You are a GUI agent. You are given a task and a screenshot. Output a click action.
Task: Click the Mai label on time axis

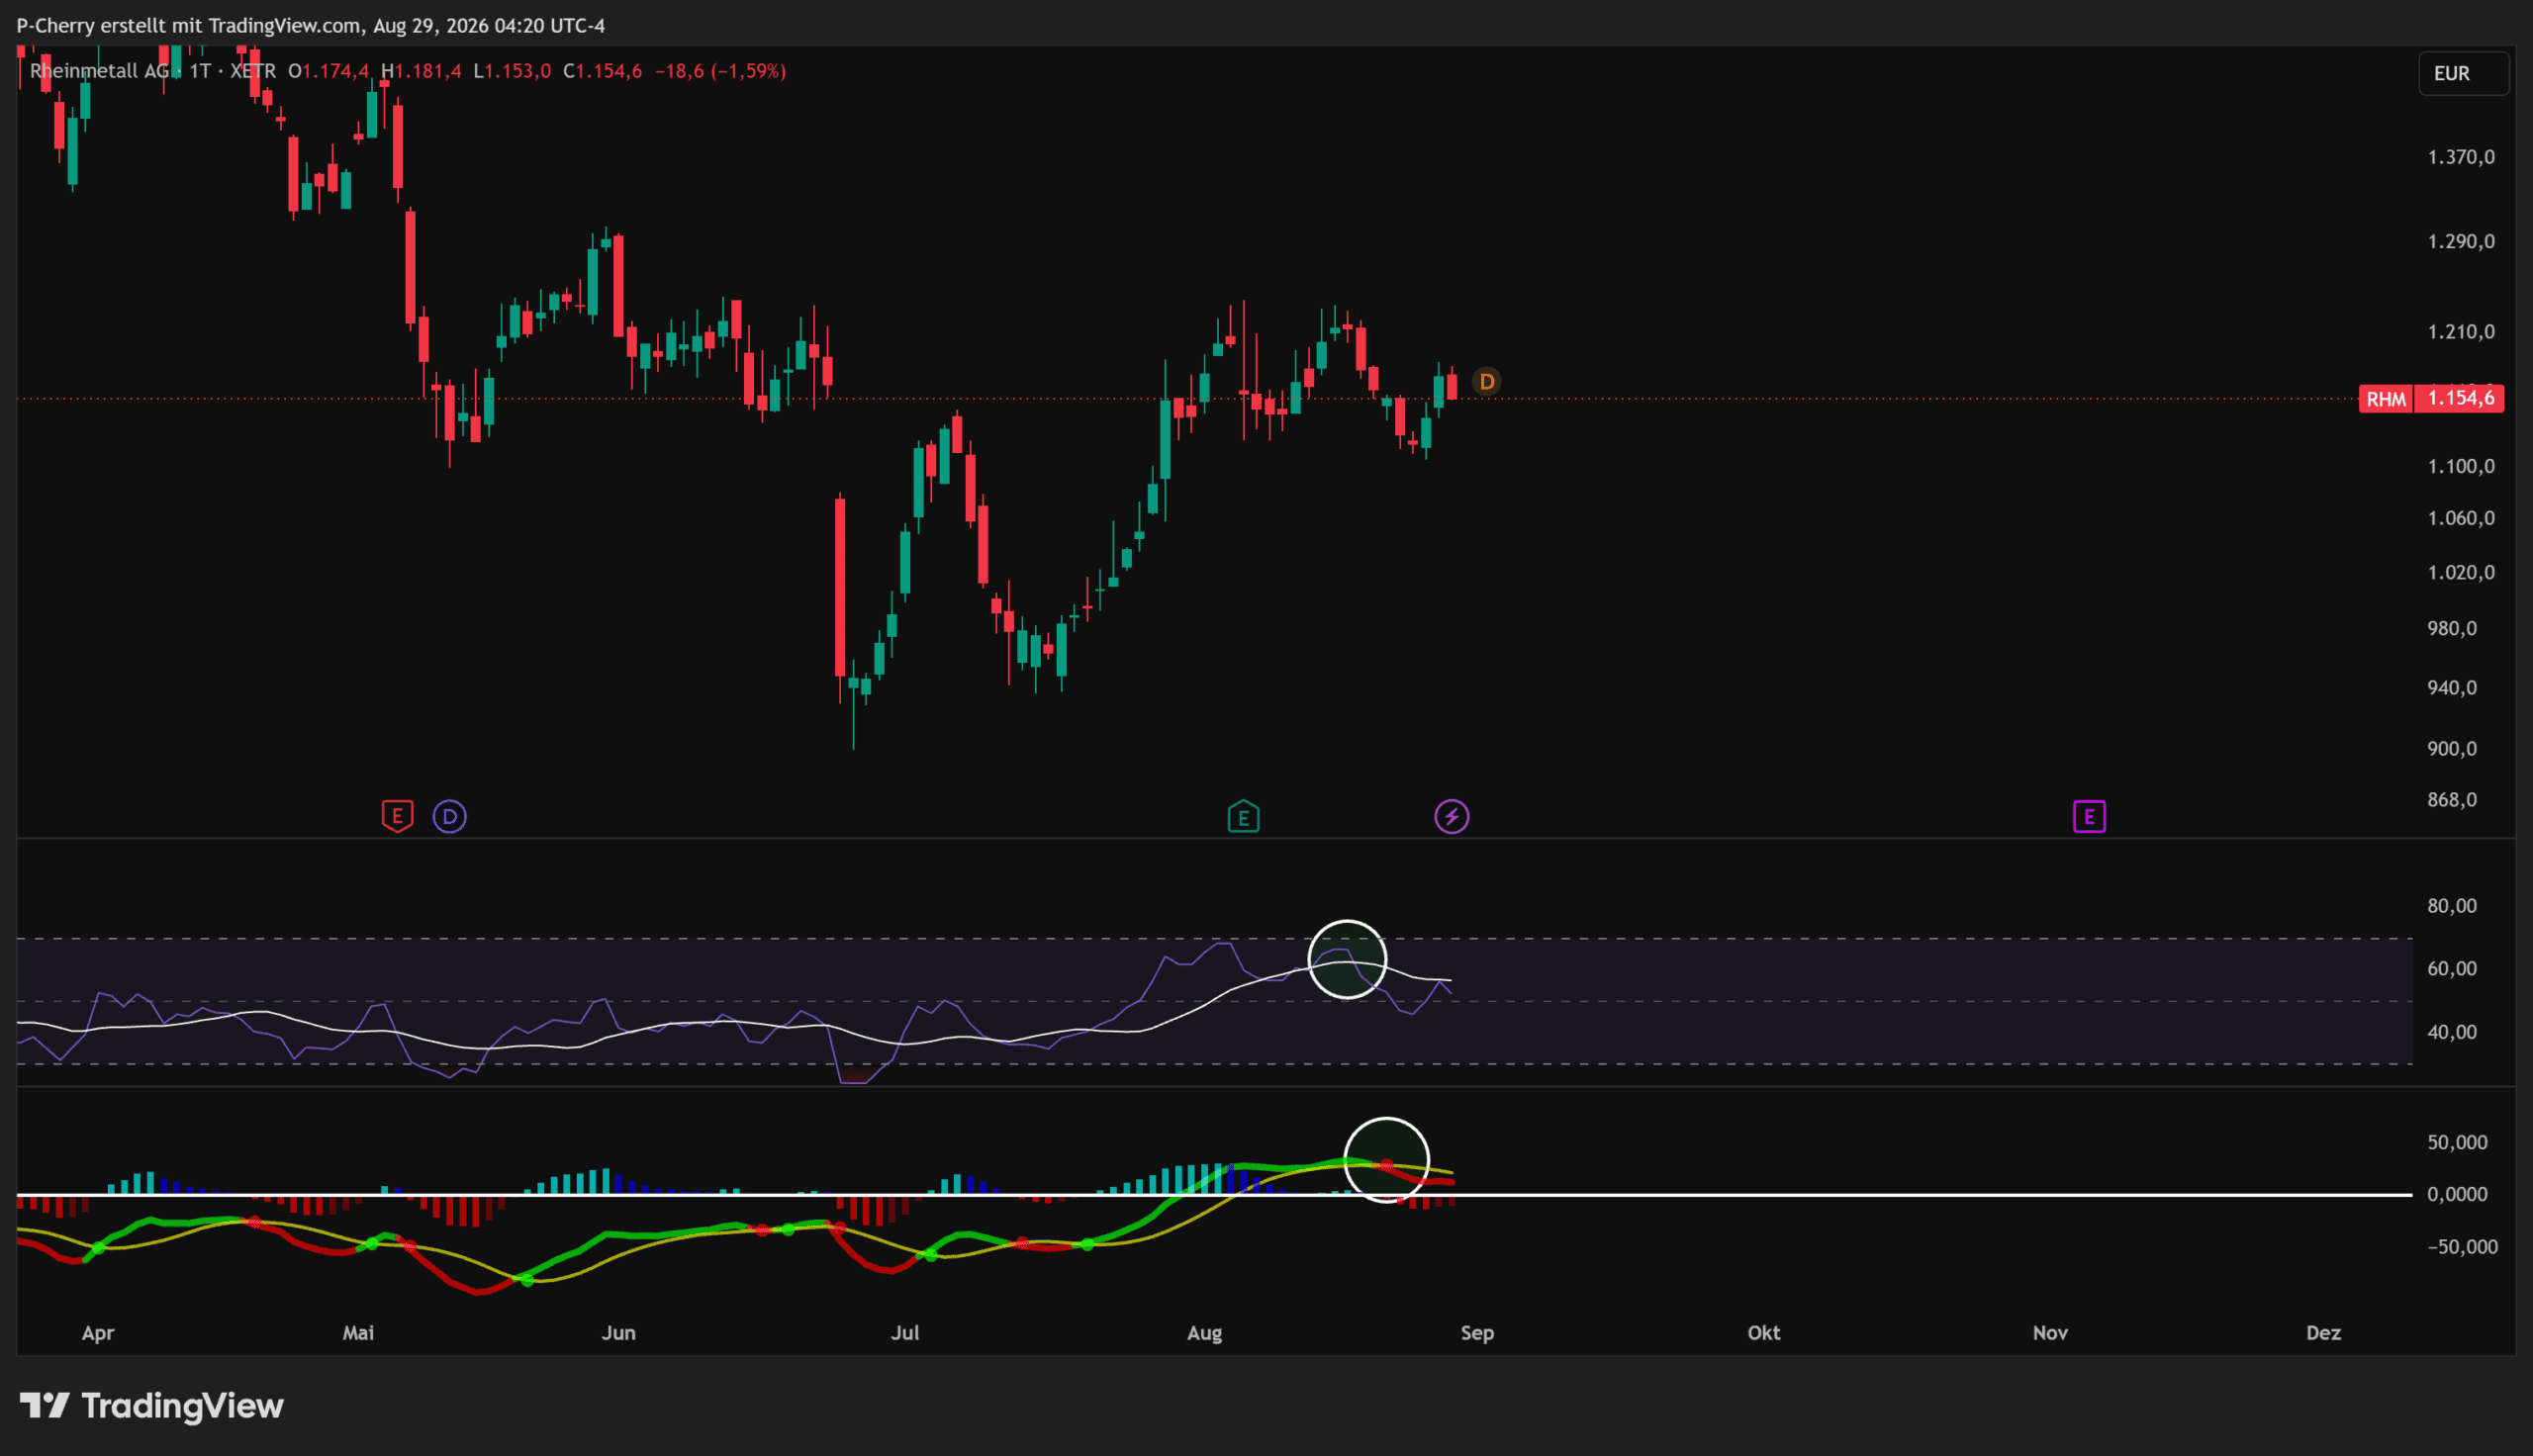(x=358, y=1333)
